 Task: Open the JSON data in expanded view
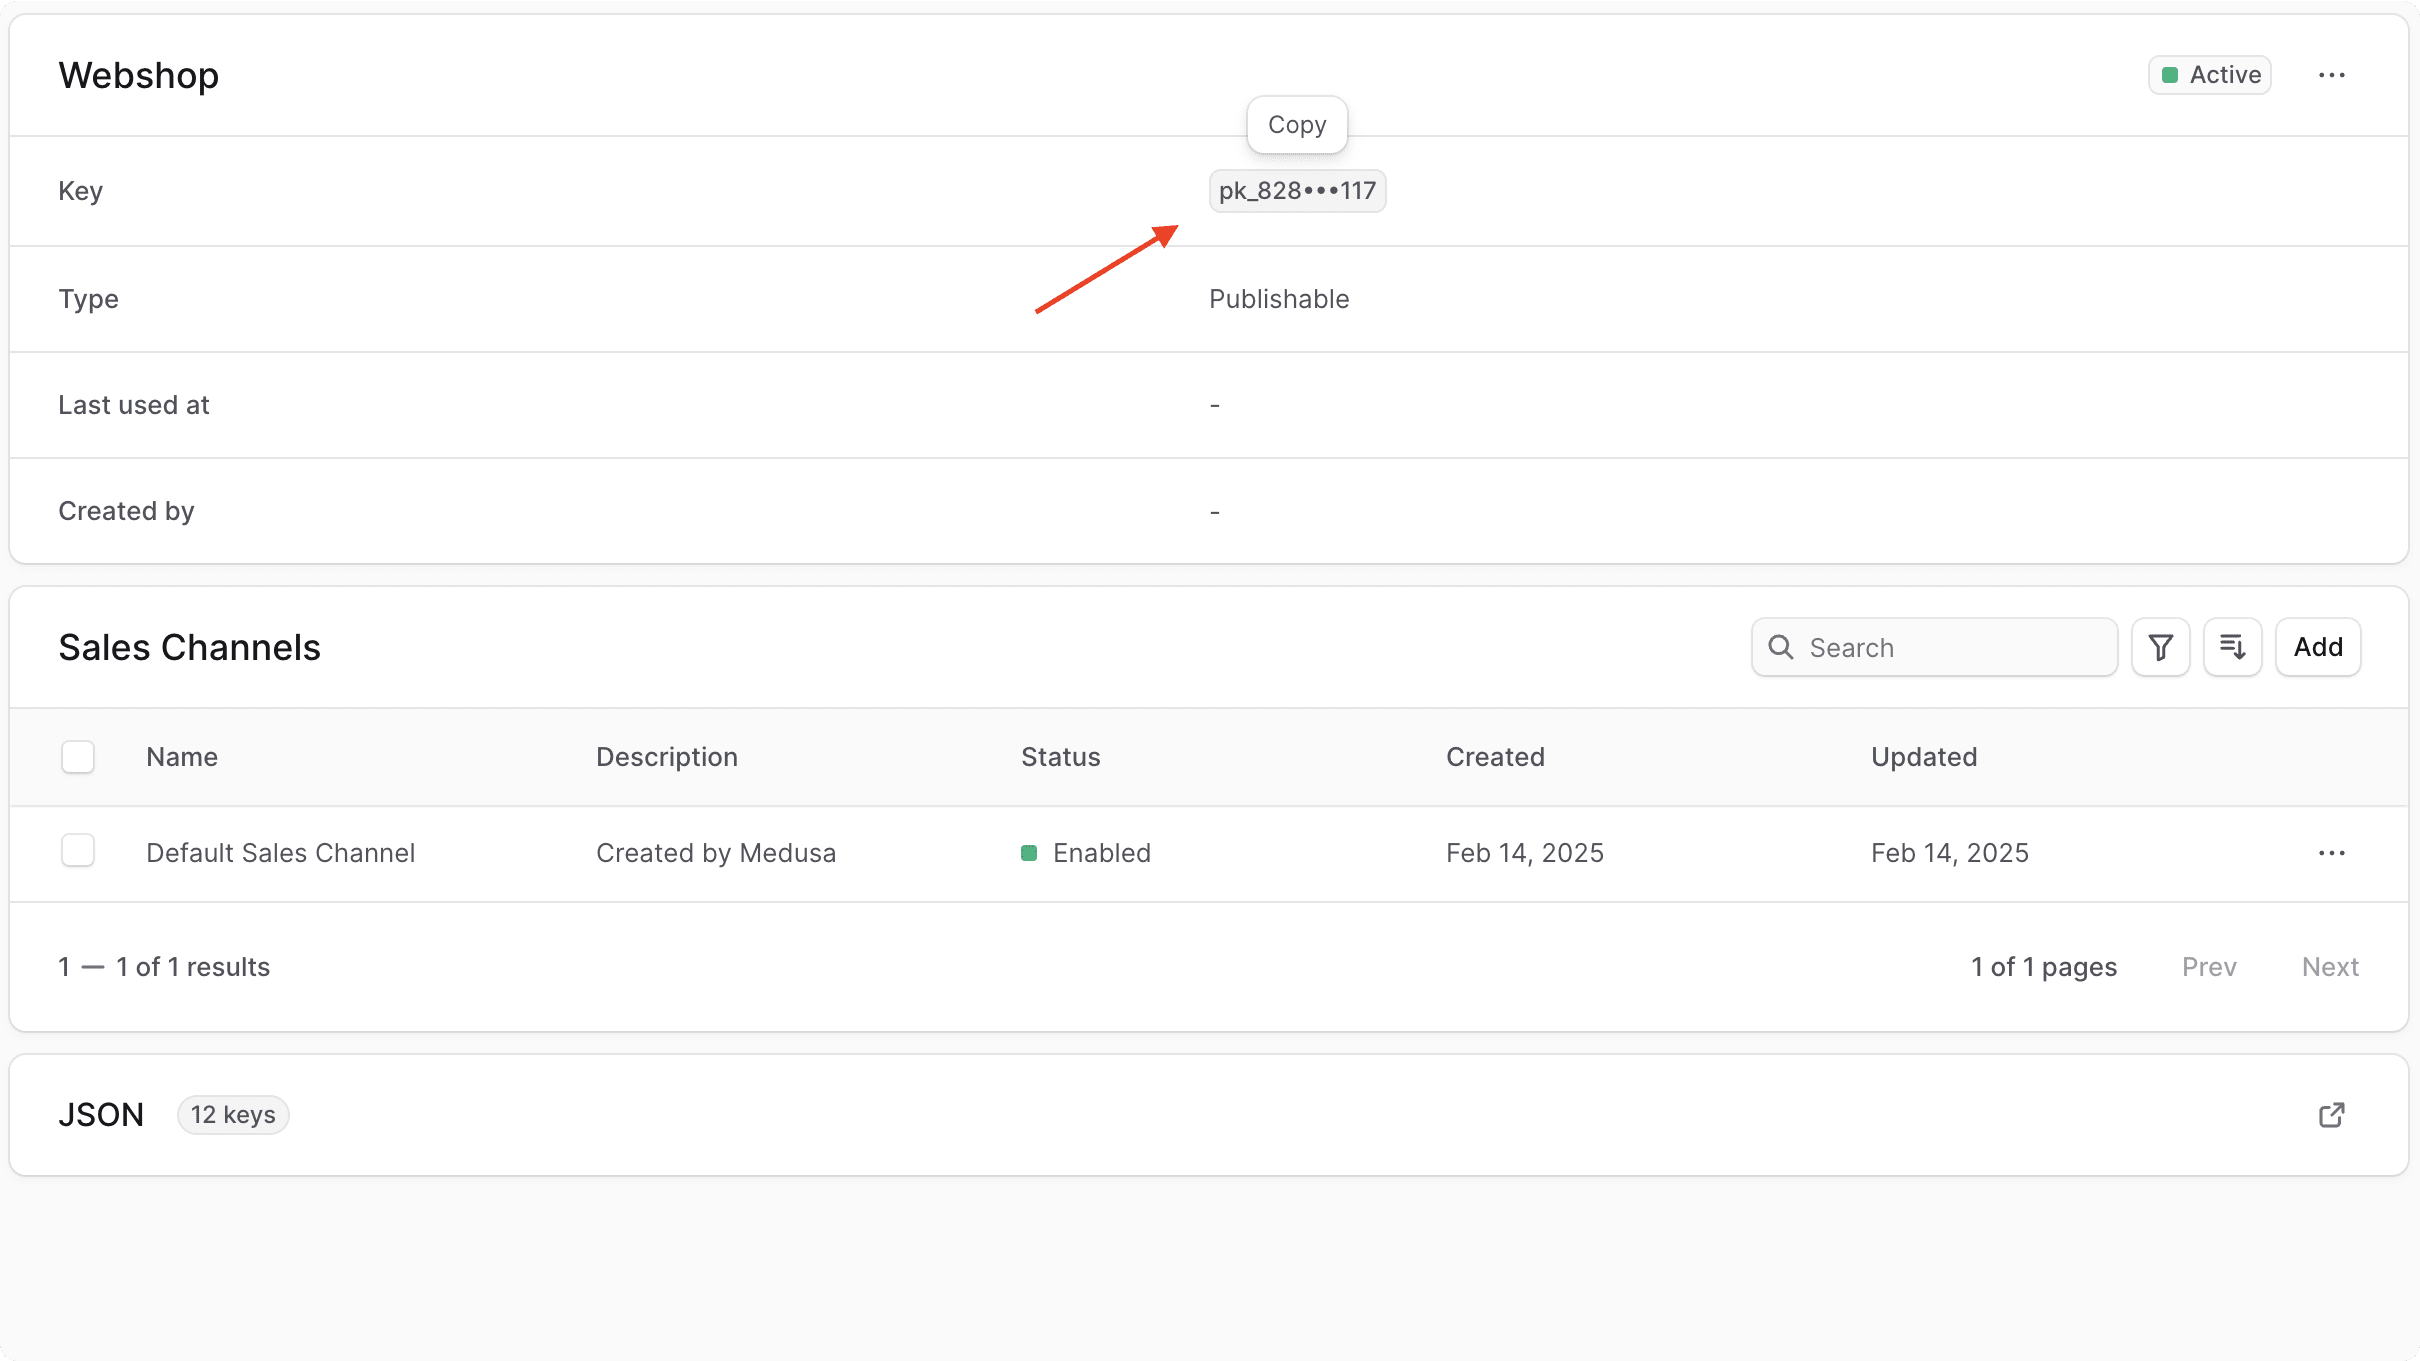tap(2331, 1114)
